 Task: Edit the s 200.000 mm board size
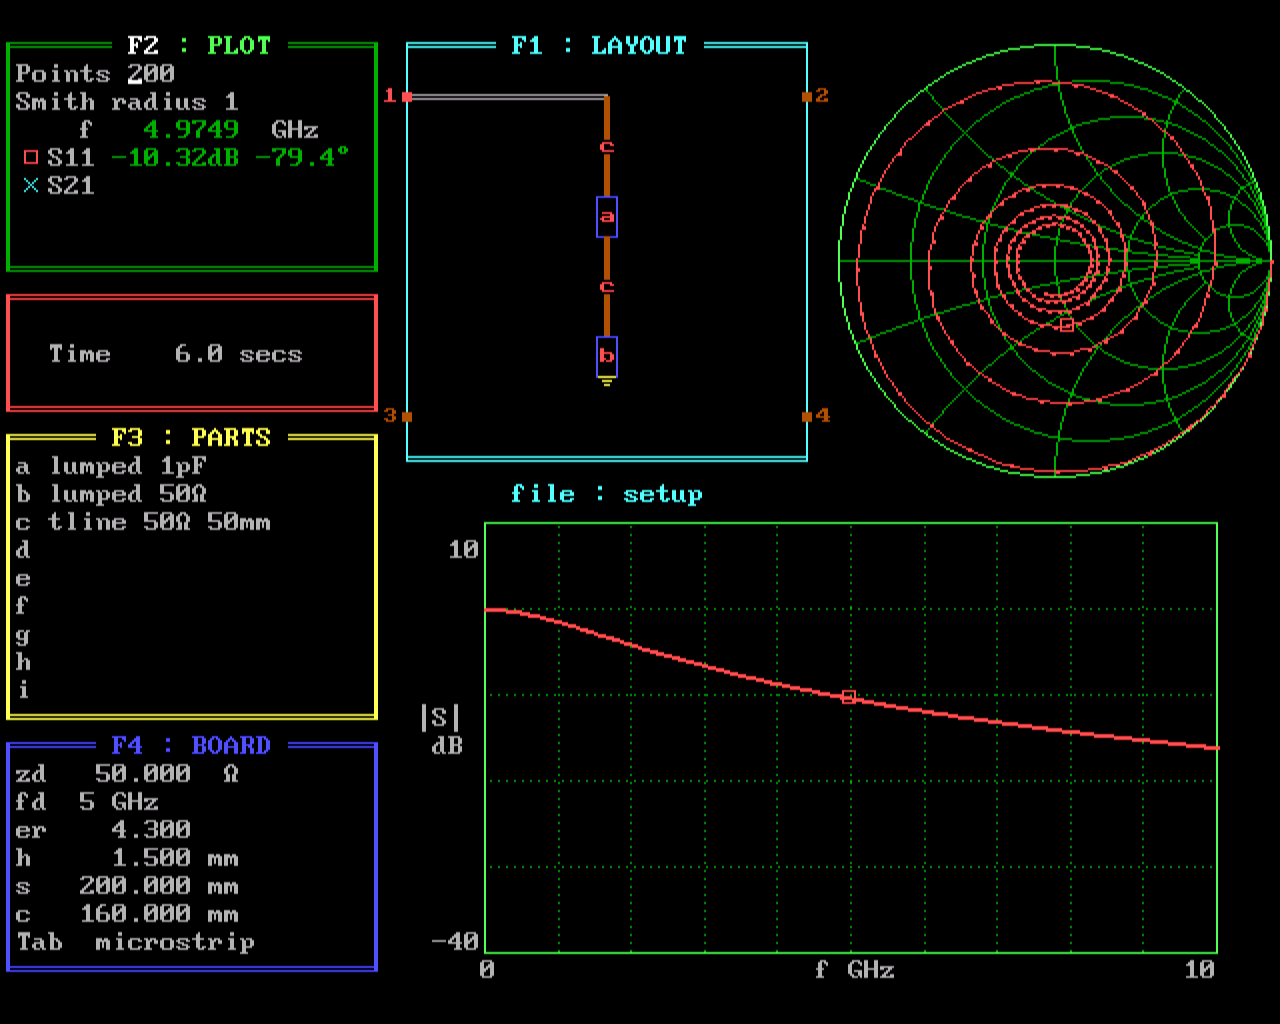[x=127, y=886]
